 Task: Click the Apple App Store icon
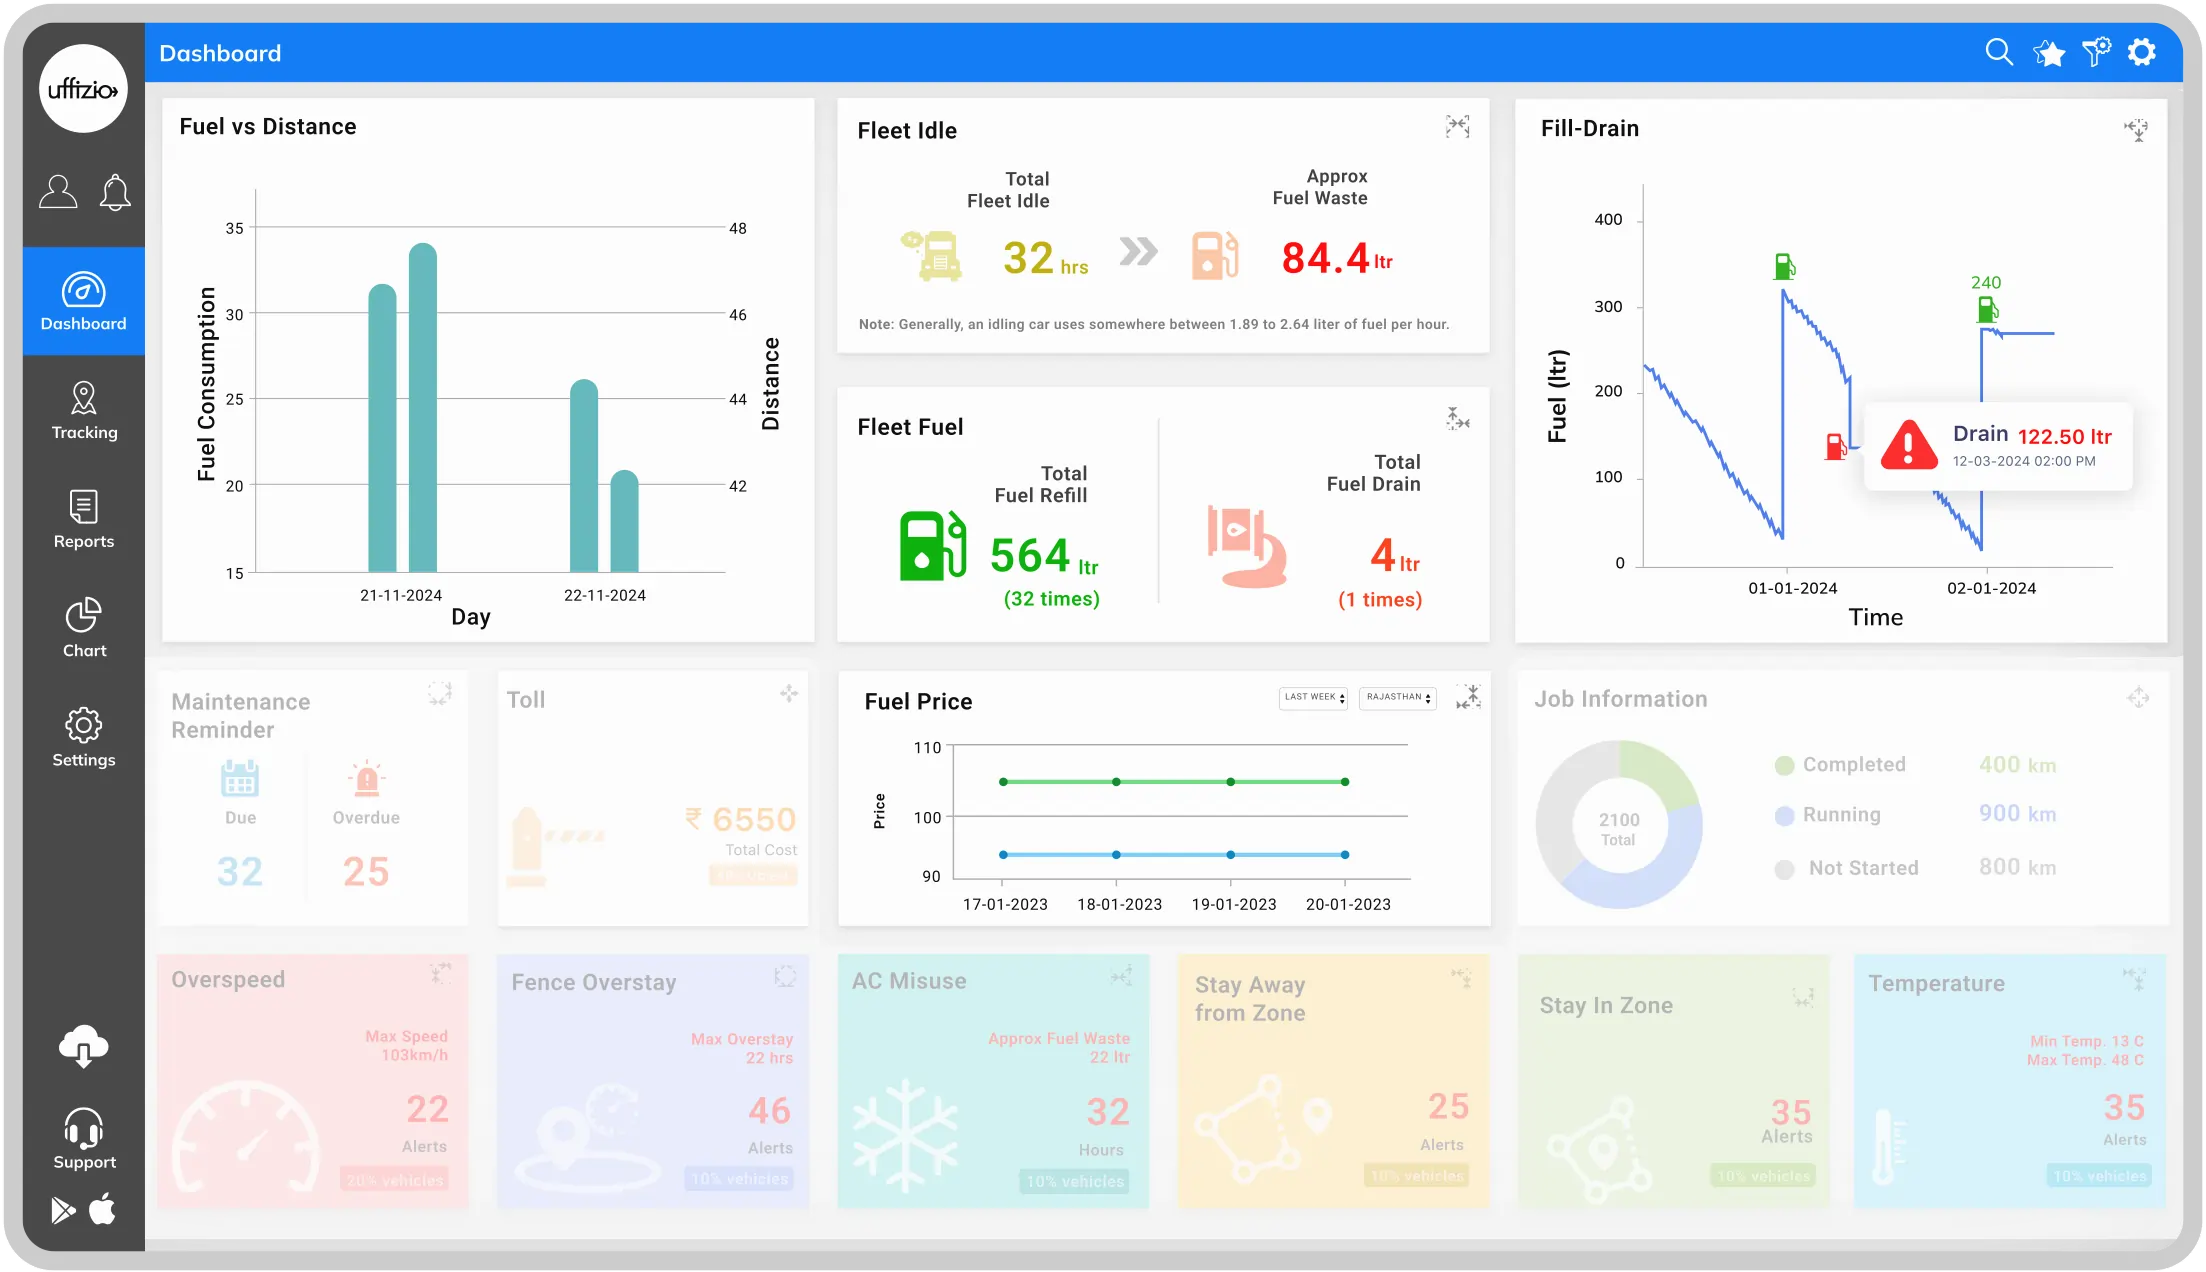tap(102, 1210)
